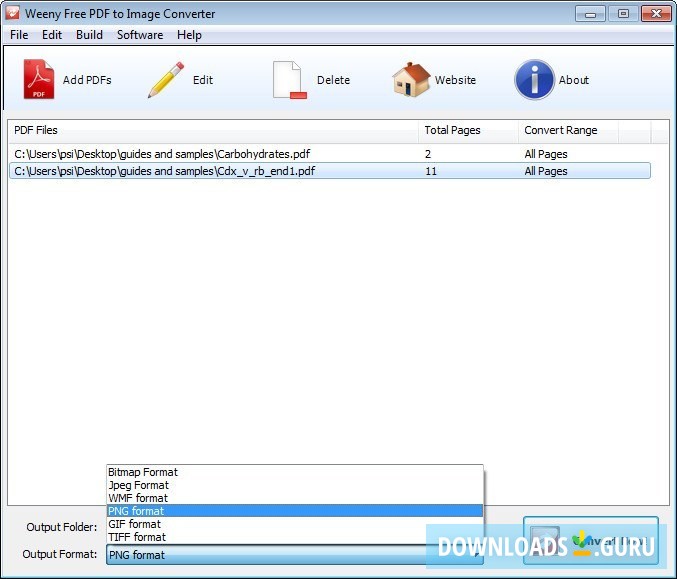
Task: Click the About info icon
Action: coord(535,79)
